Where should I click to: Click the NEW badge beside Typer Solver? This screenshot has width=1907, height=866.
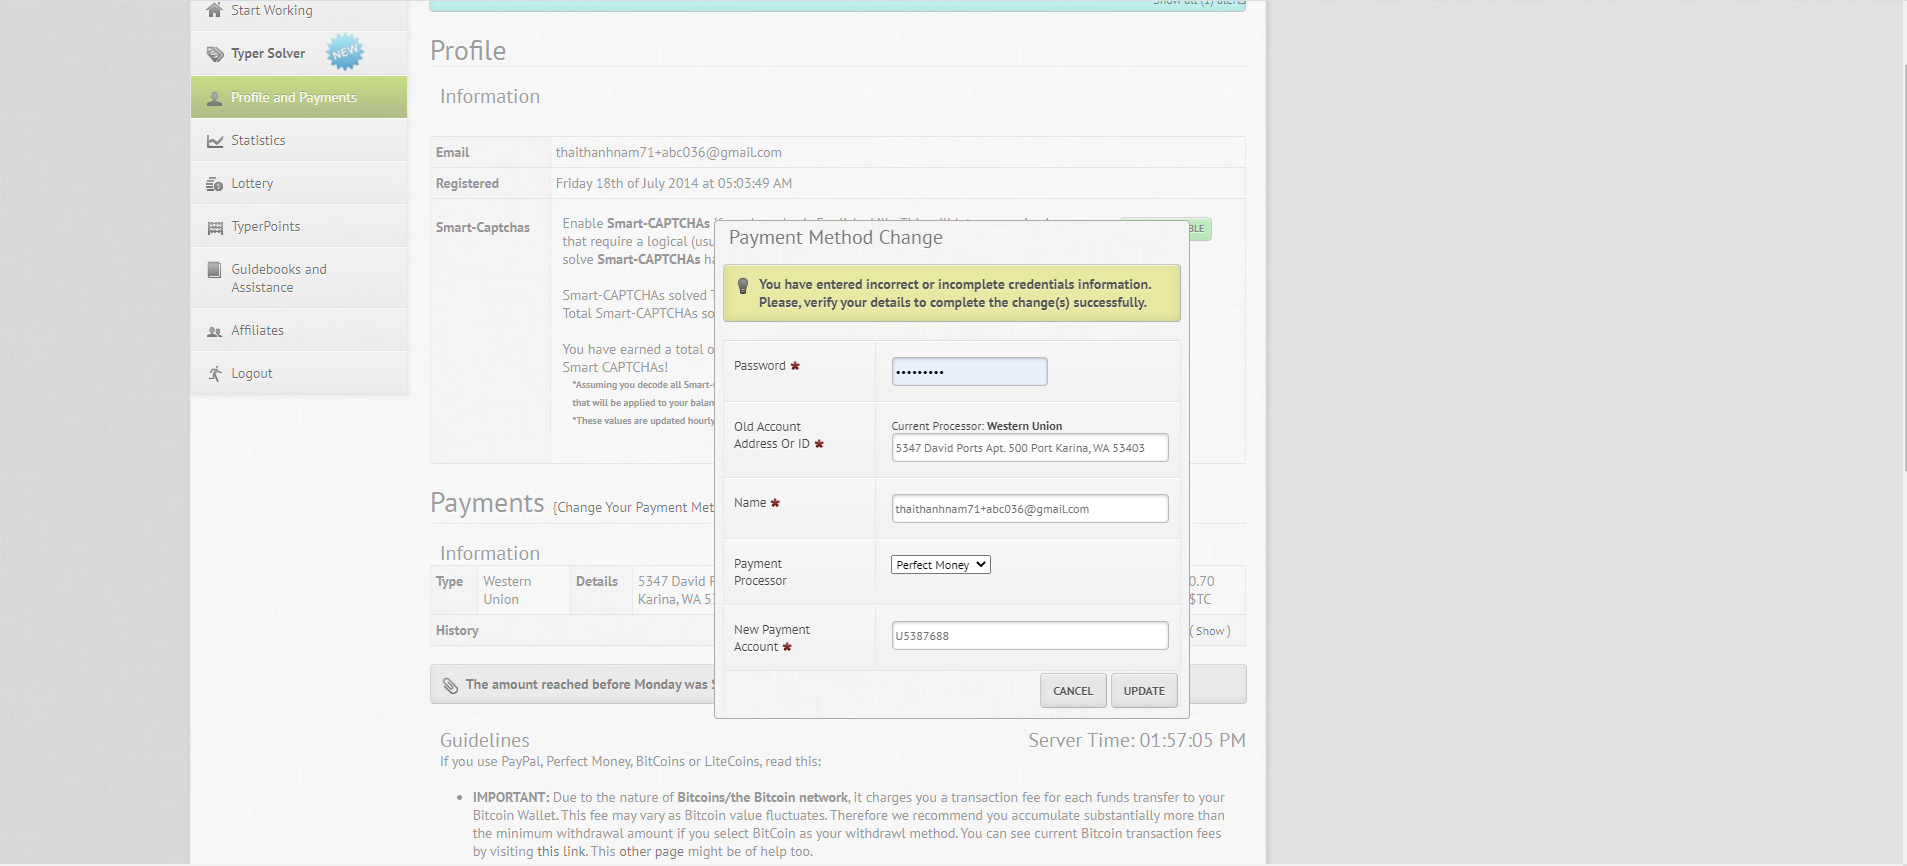tap(345, 52)
